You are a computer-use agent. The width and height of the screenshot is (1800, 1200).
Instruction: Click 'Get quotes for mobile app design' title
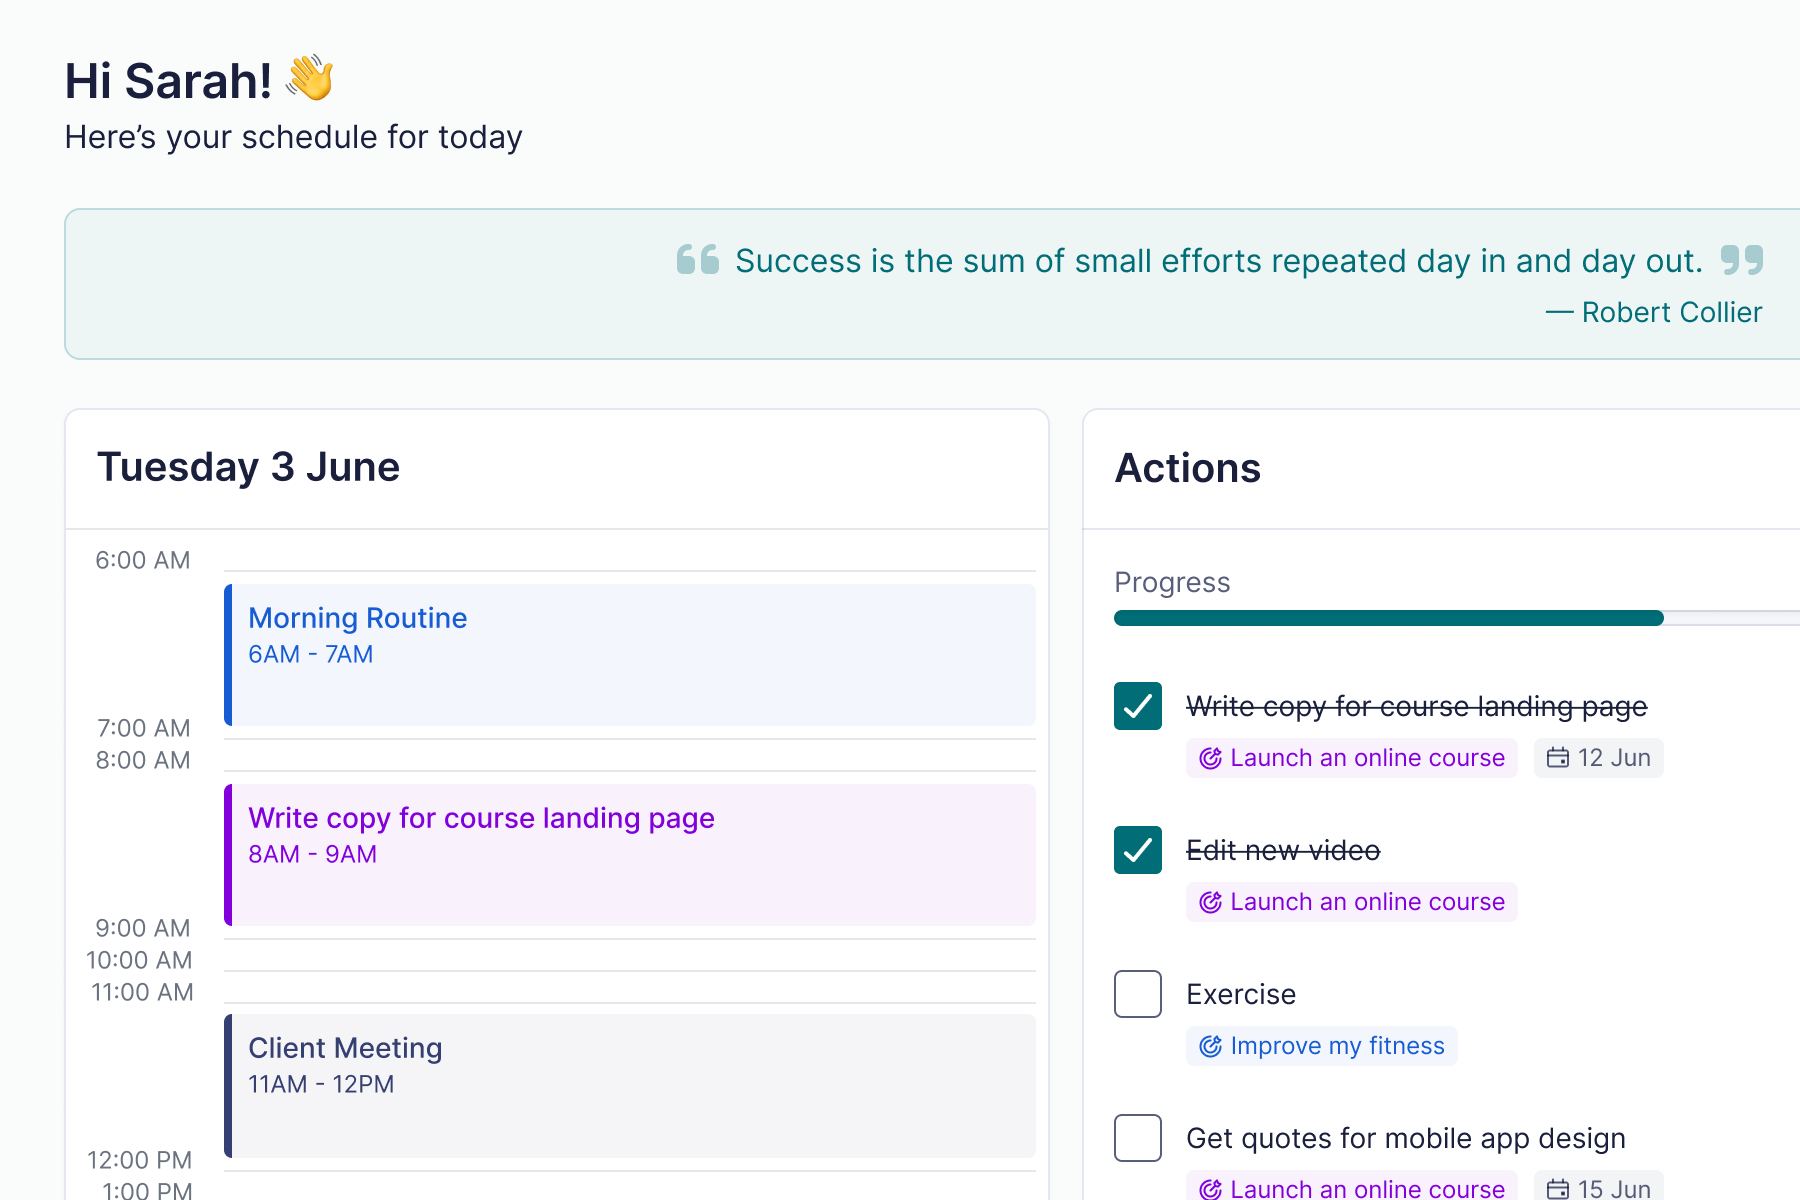click(1406, 1138)
